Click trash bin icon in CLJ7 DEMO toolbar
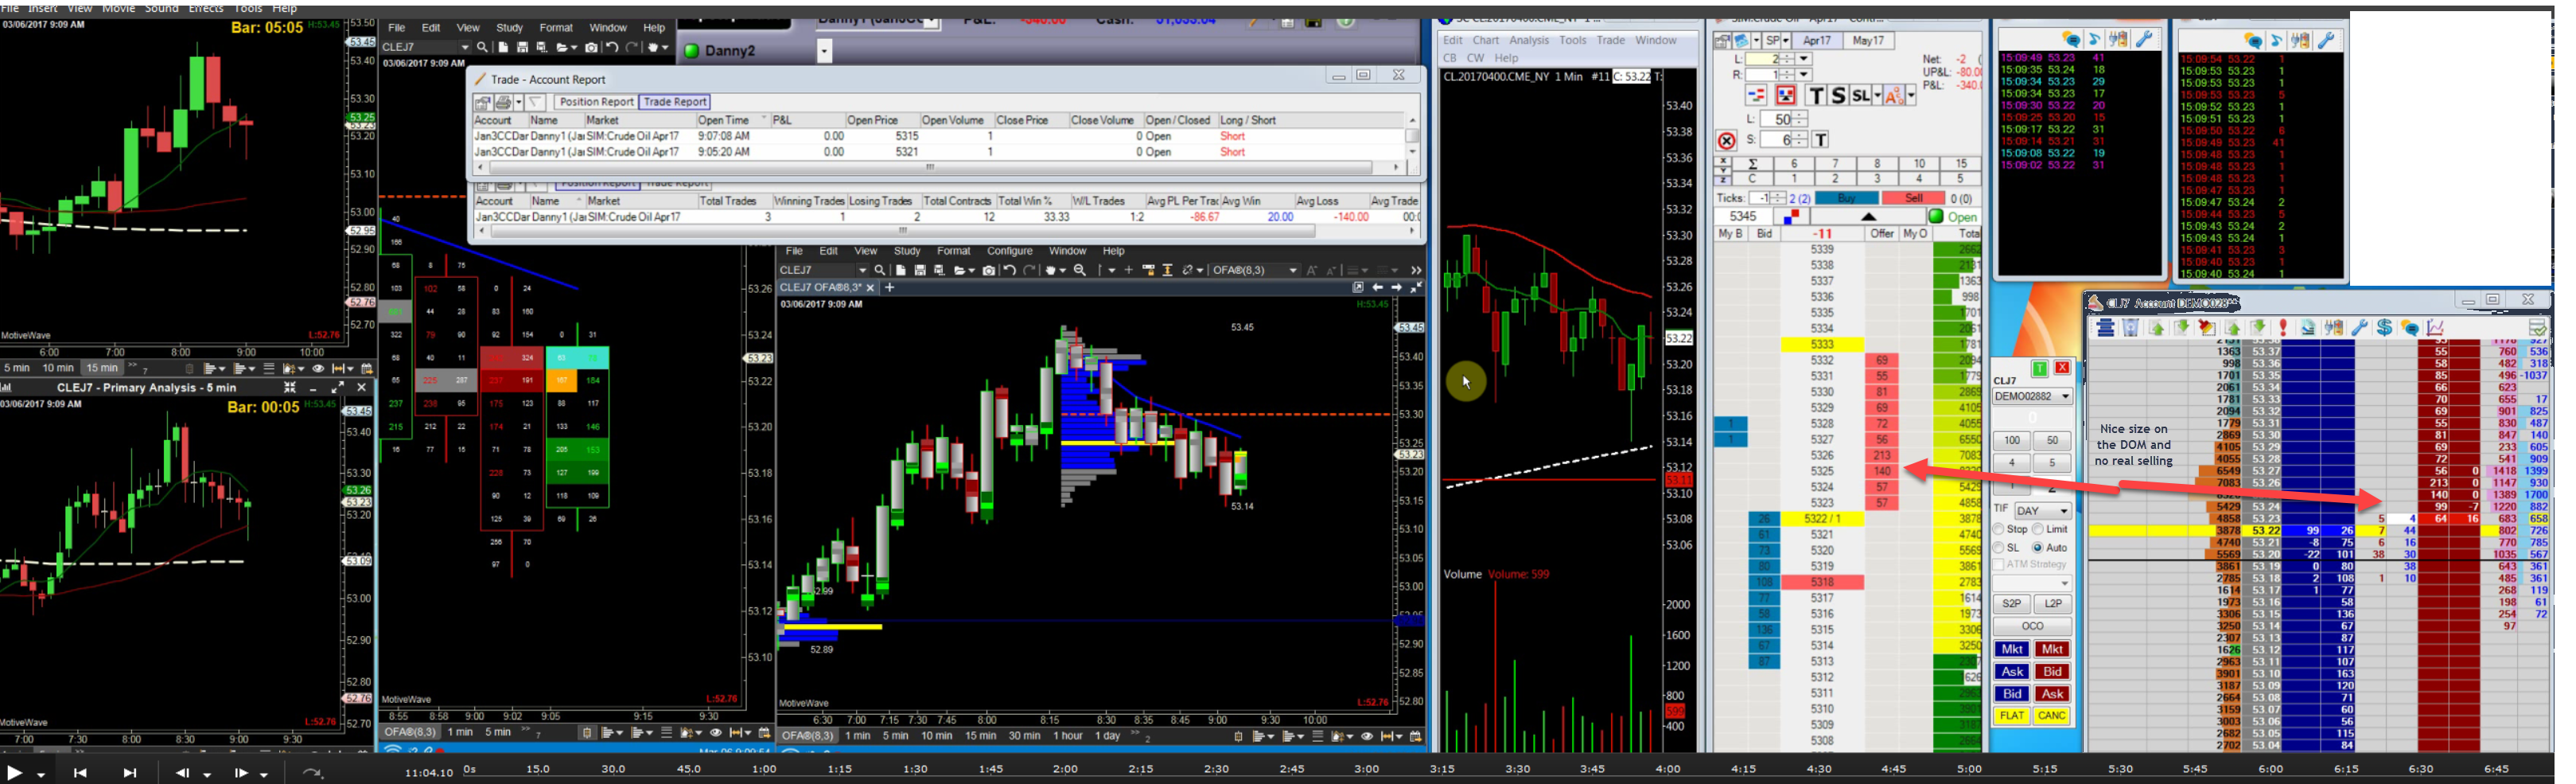 click(x=2130, y=328)
